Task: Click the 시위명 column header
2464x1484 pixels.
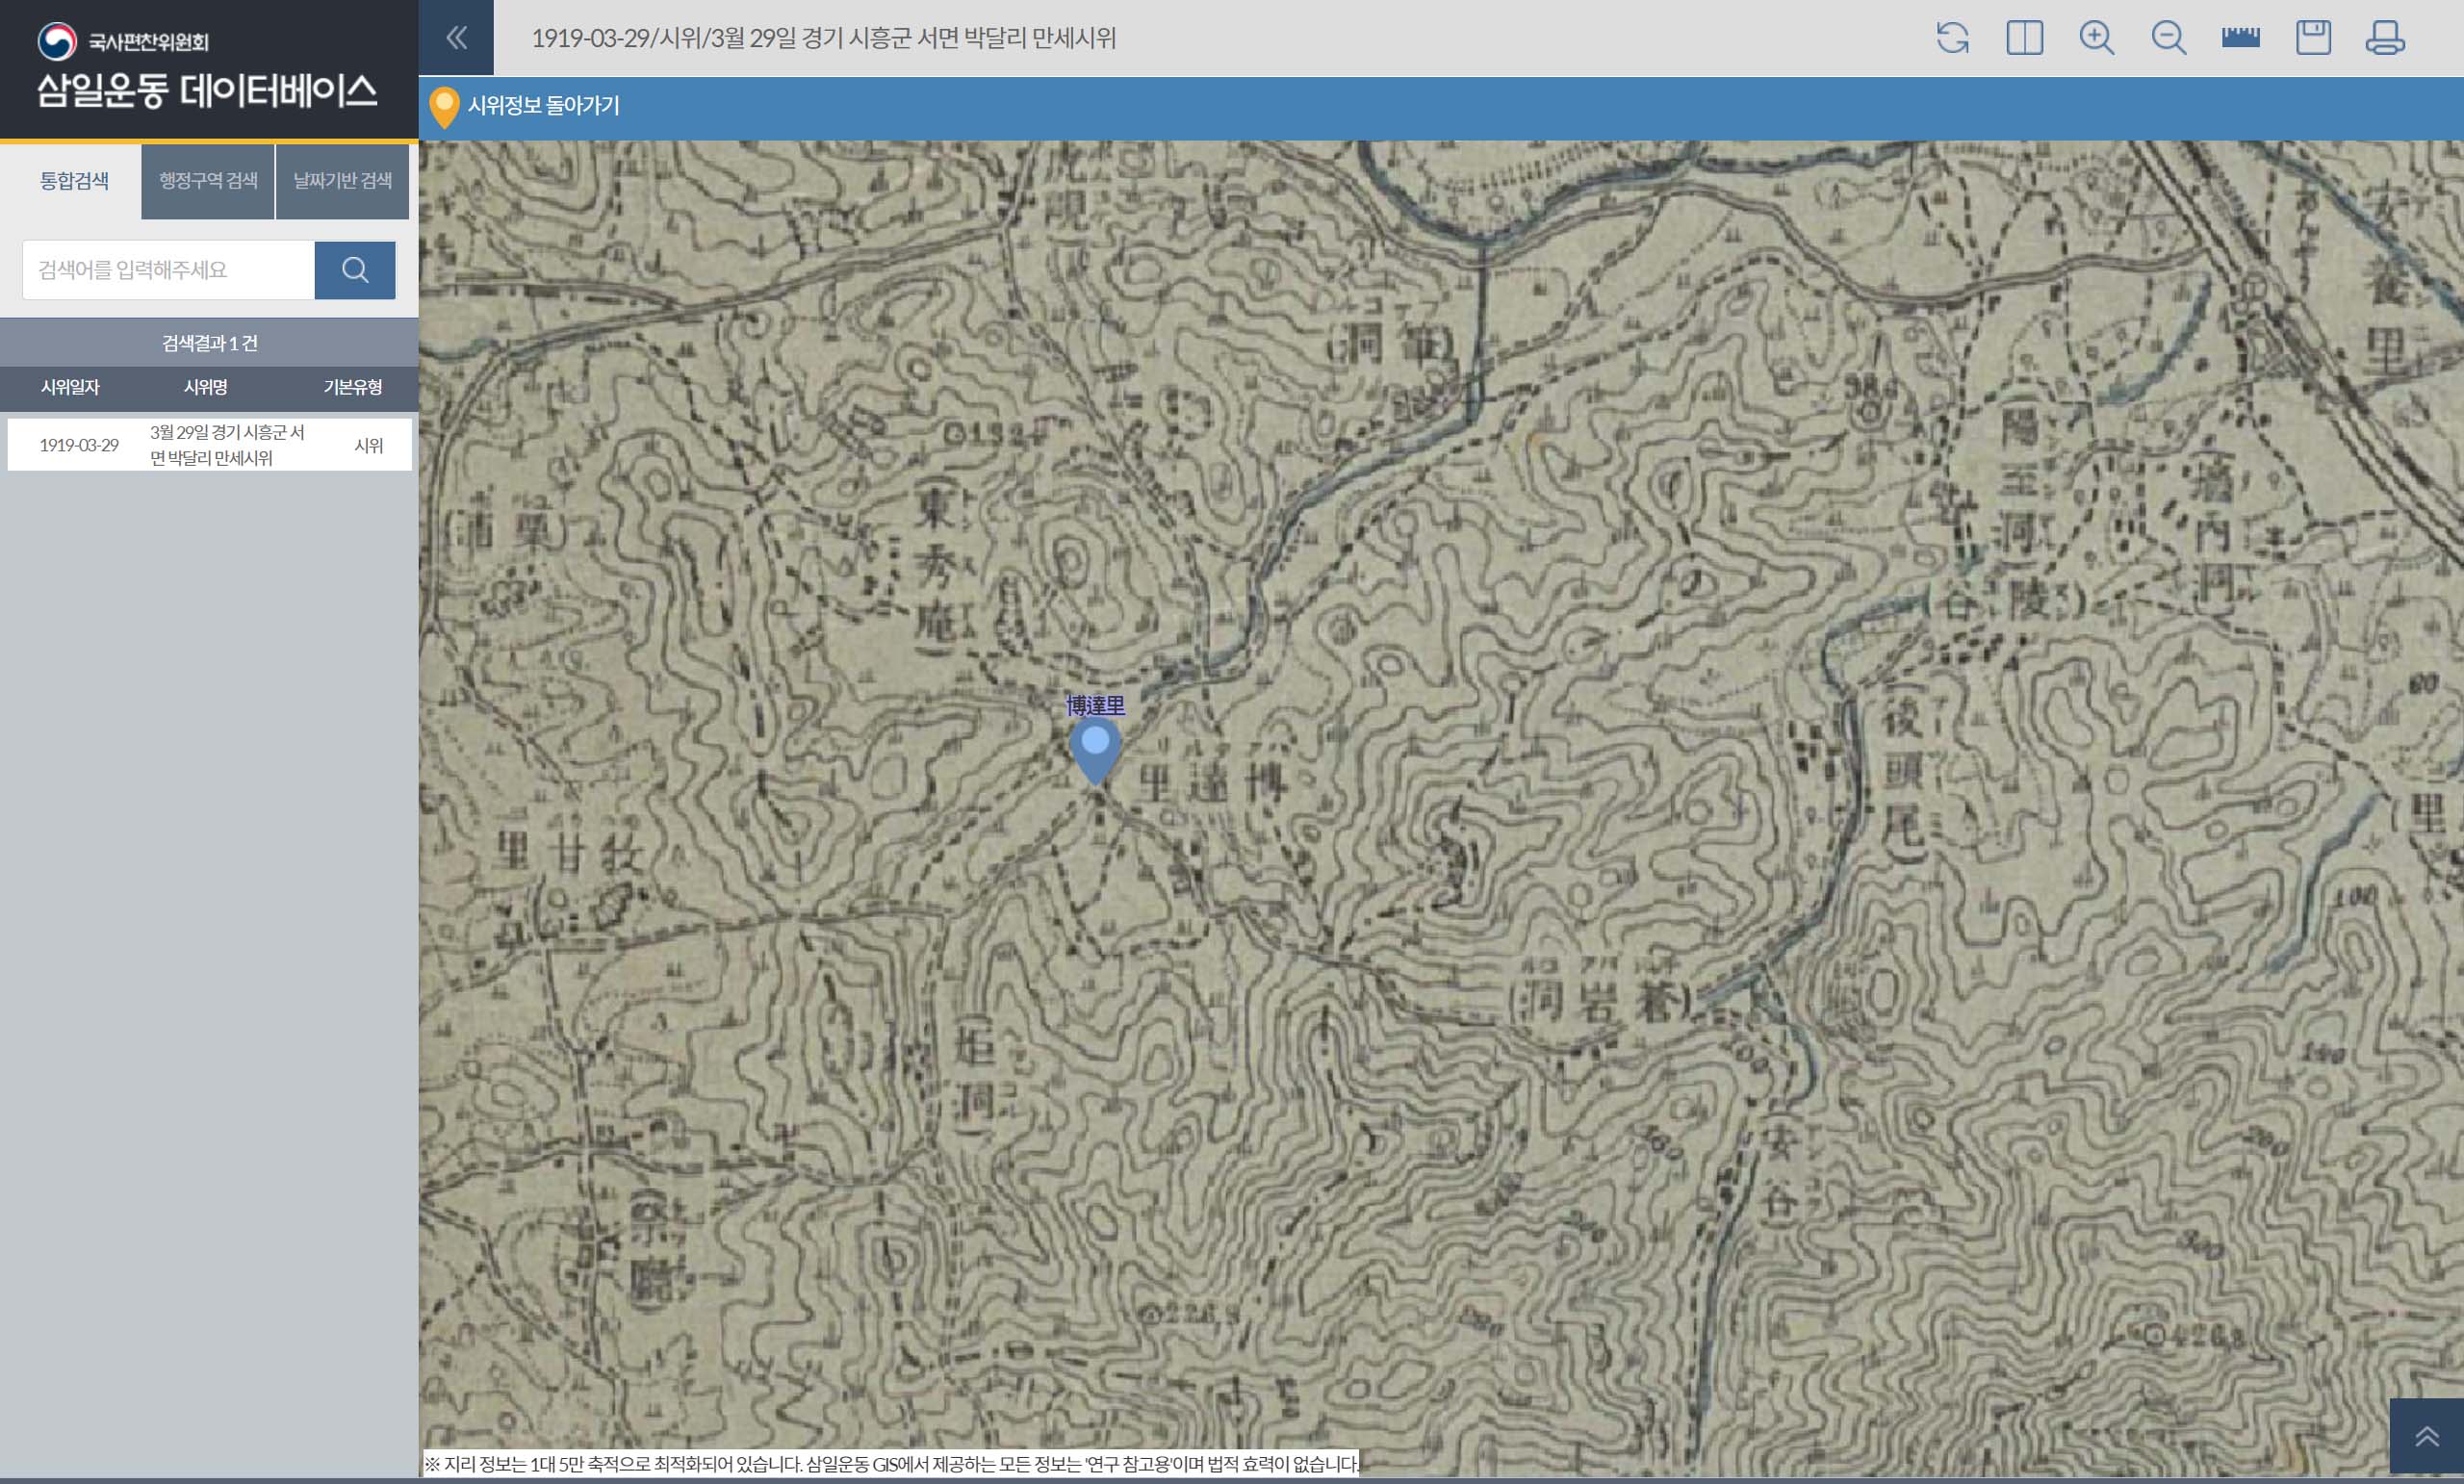Action: point(205,387)
